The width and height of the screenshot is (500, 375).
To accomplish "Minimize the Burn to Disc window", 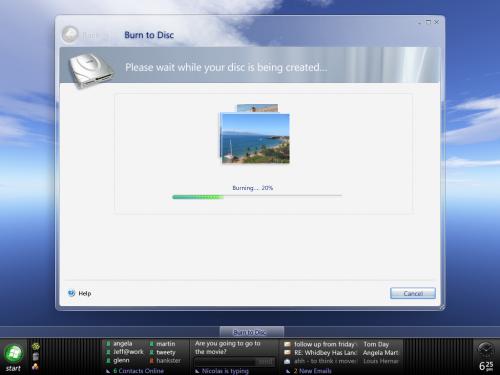I will pos(419,22).
